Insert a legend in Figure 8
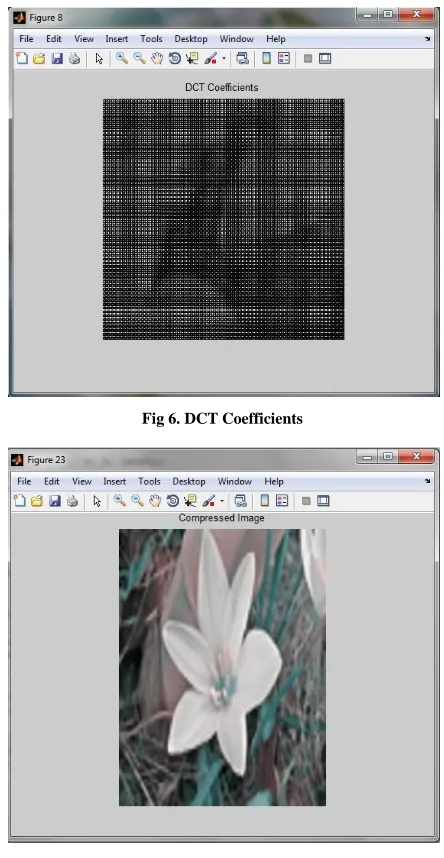 point(284,59)
